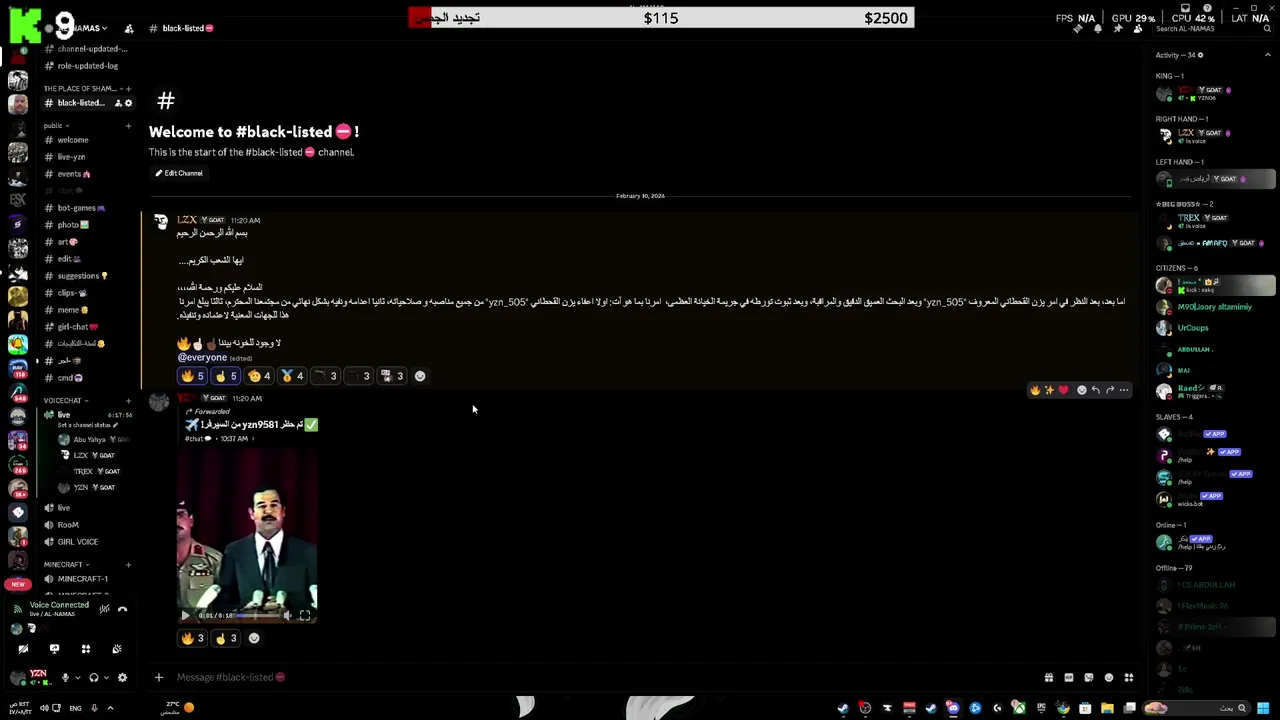This screenshot has height=720, width=1280.
Task: Show pinned messages
Action: click(x=1118, y=29)
